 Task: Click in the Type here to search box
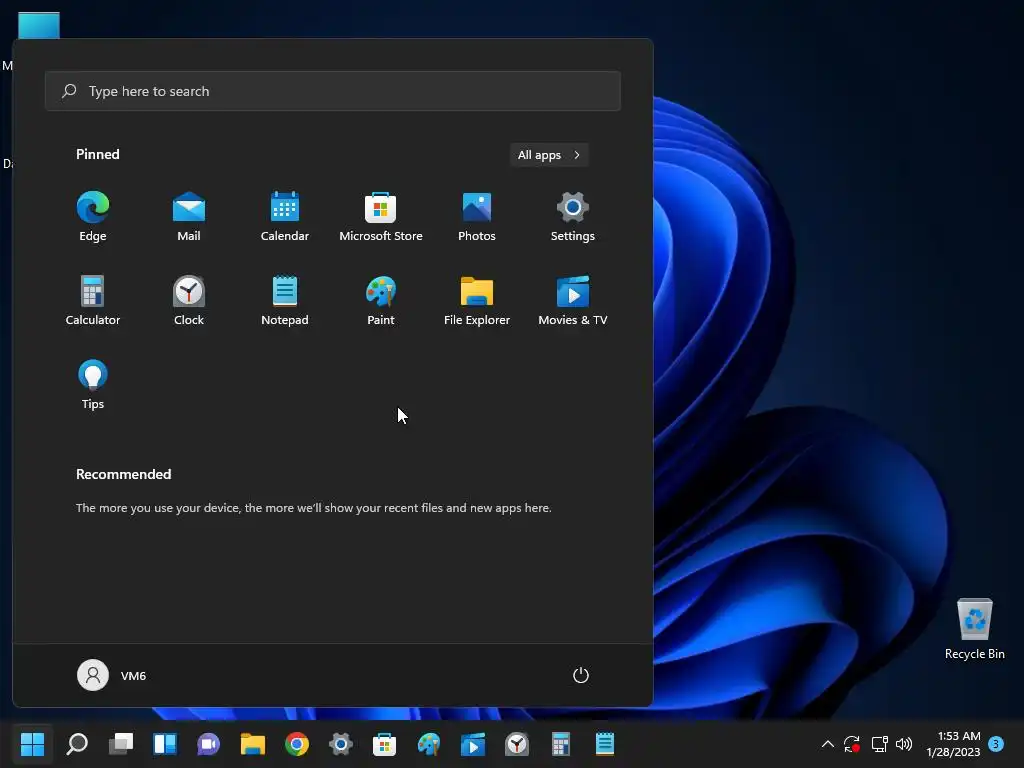332,91
